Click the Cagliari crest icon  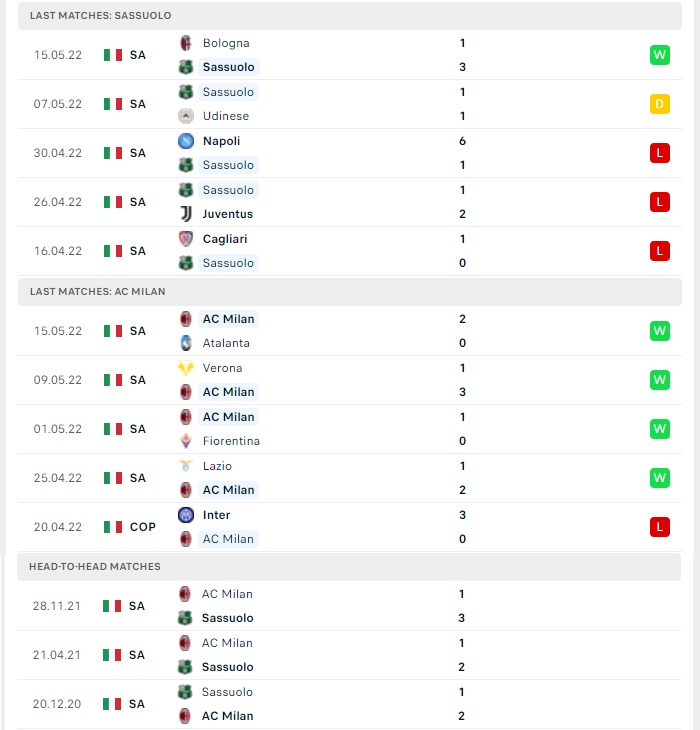[x=186, y=239]
